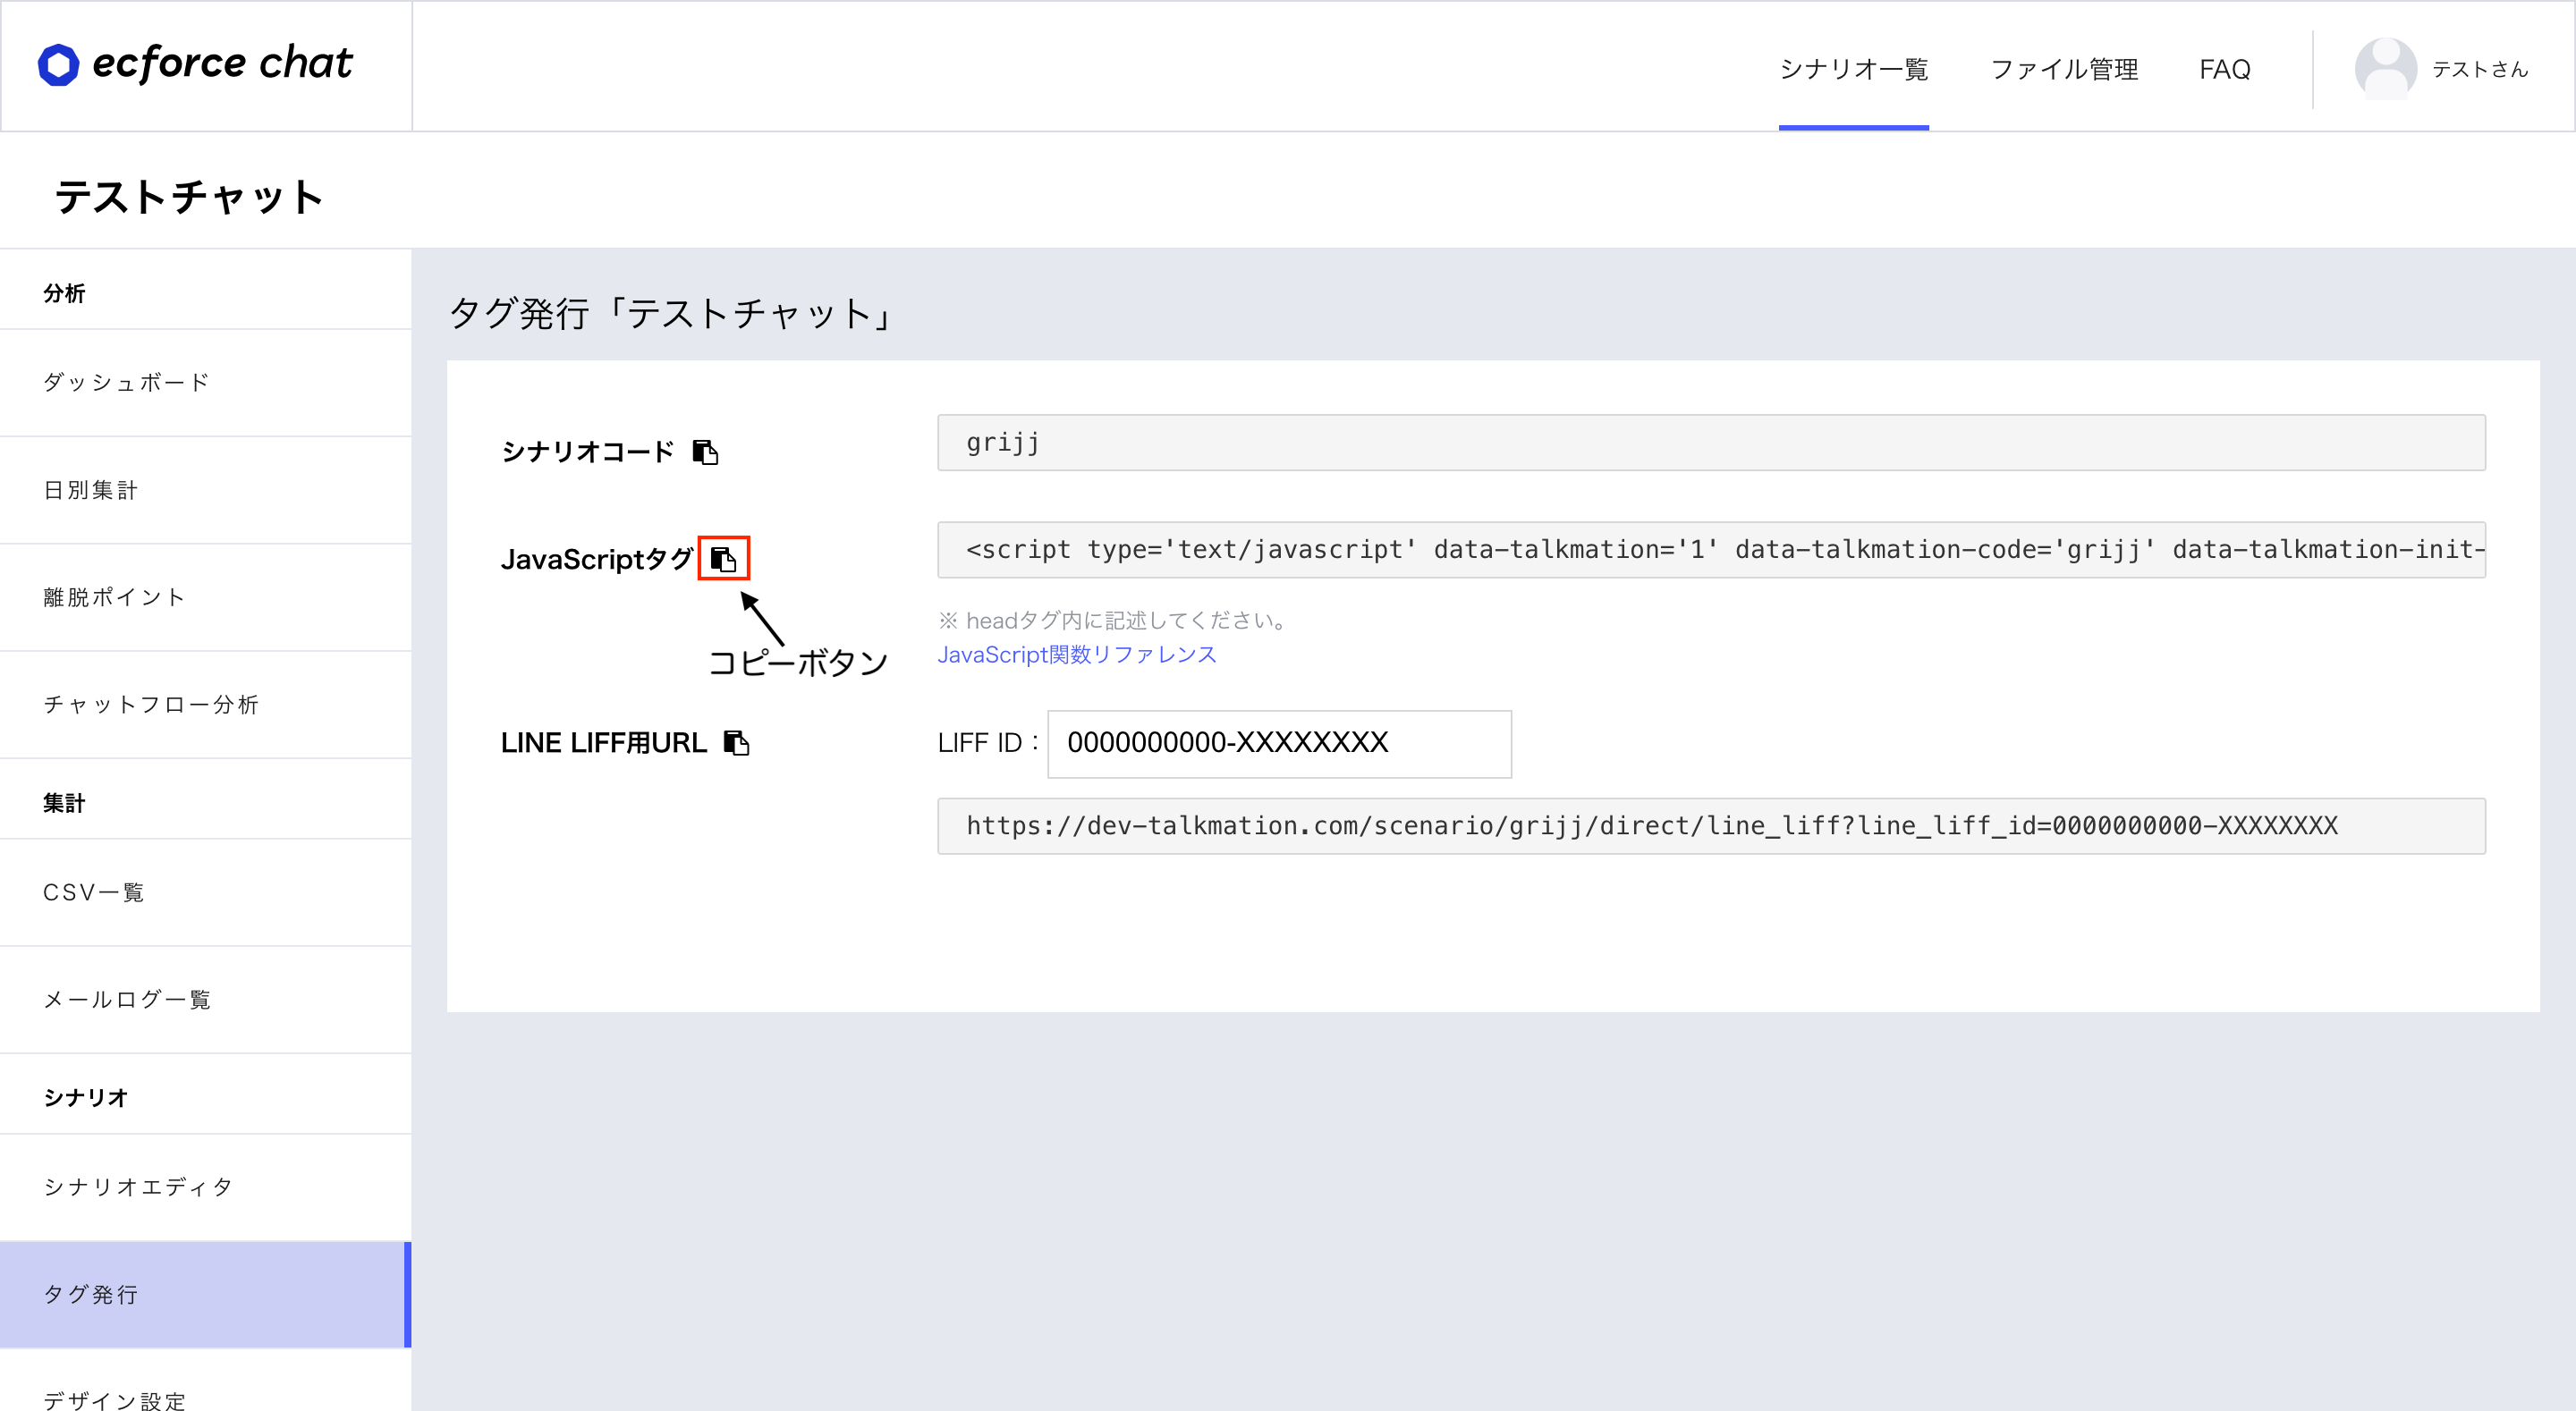This screenshot has width=2576, height=1411.
Task: Open シナリオエディタ in sidebar
Action: pos(206,1188)
